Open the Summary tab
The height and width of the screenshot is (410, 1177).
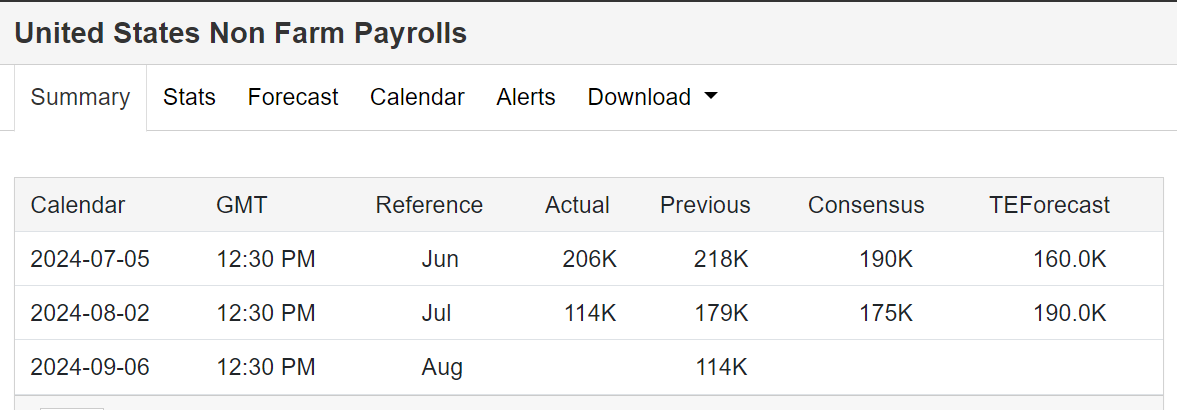coord(80,98)
